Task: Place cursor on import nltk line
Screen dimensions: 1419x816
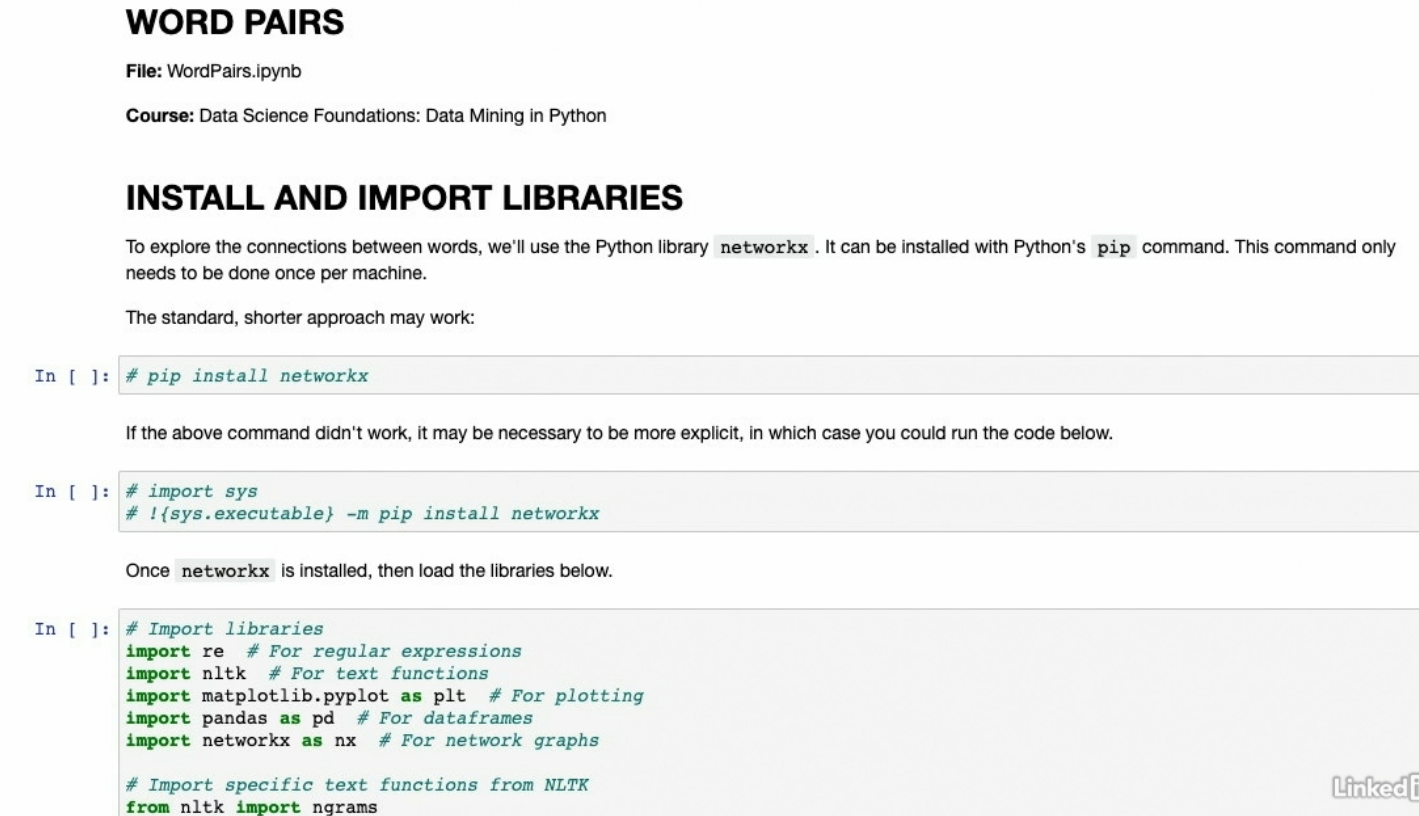Action: [x=307, y=674]
